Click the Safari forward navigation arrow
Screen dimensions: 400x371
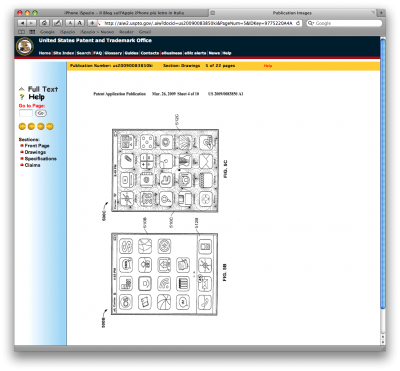(31, 23)
